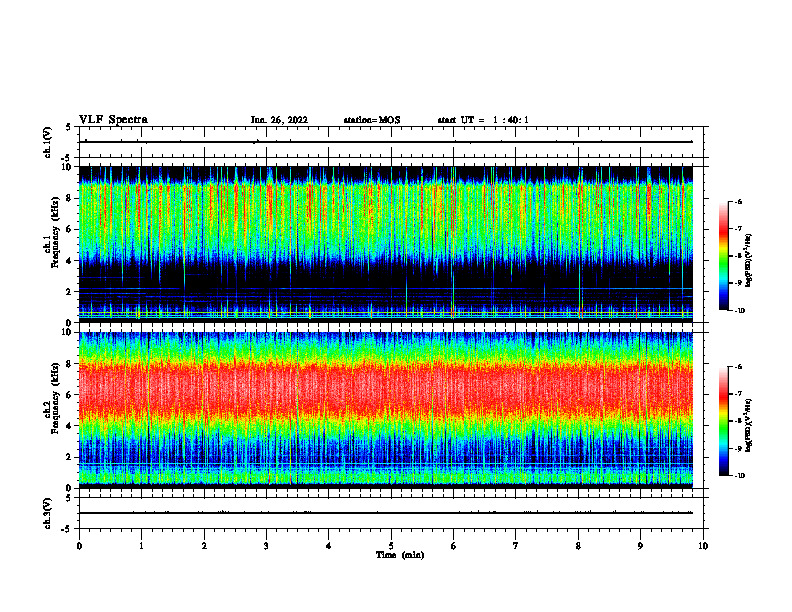792x612 pixels.
Task: Click the ch.3 voltage waveform trace
Action: (386, 513)
